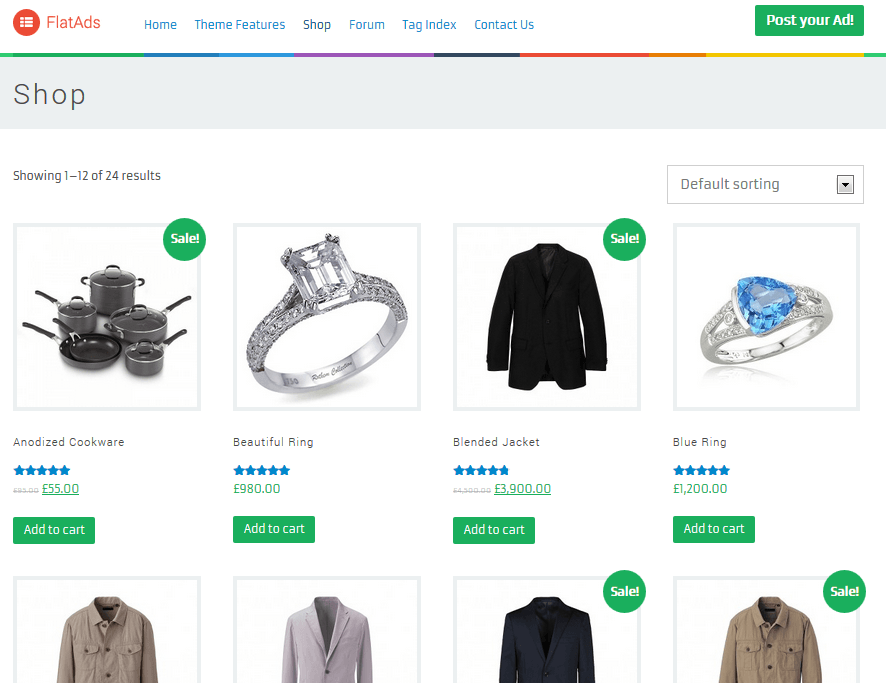Click the Shop page heading
The height and width of the screenshot is (683, 886).
coord(50,94)
